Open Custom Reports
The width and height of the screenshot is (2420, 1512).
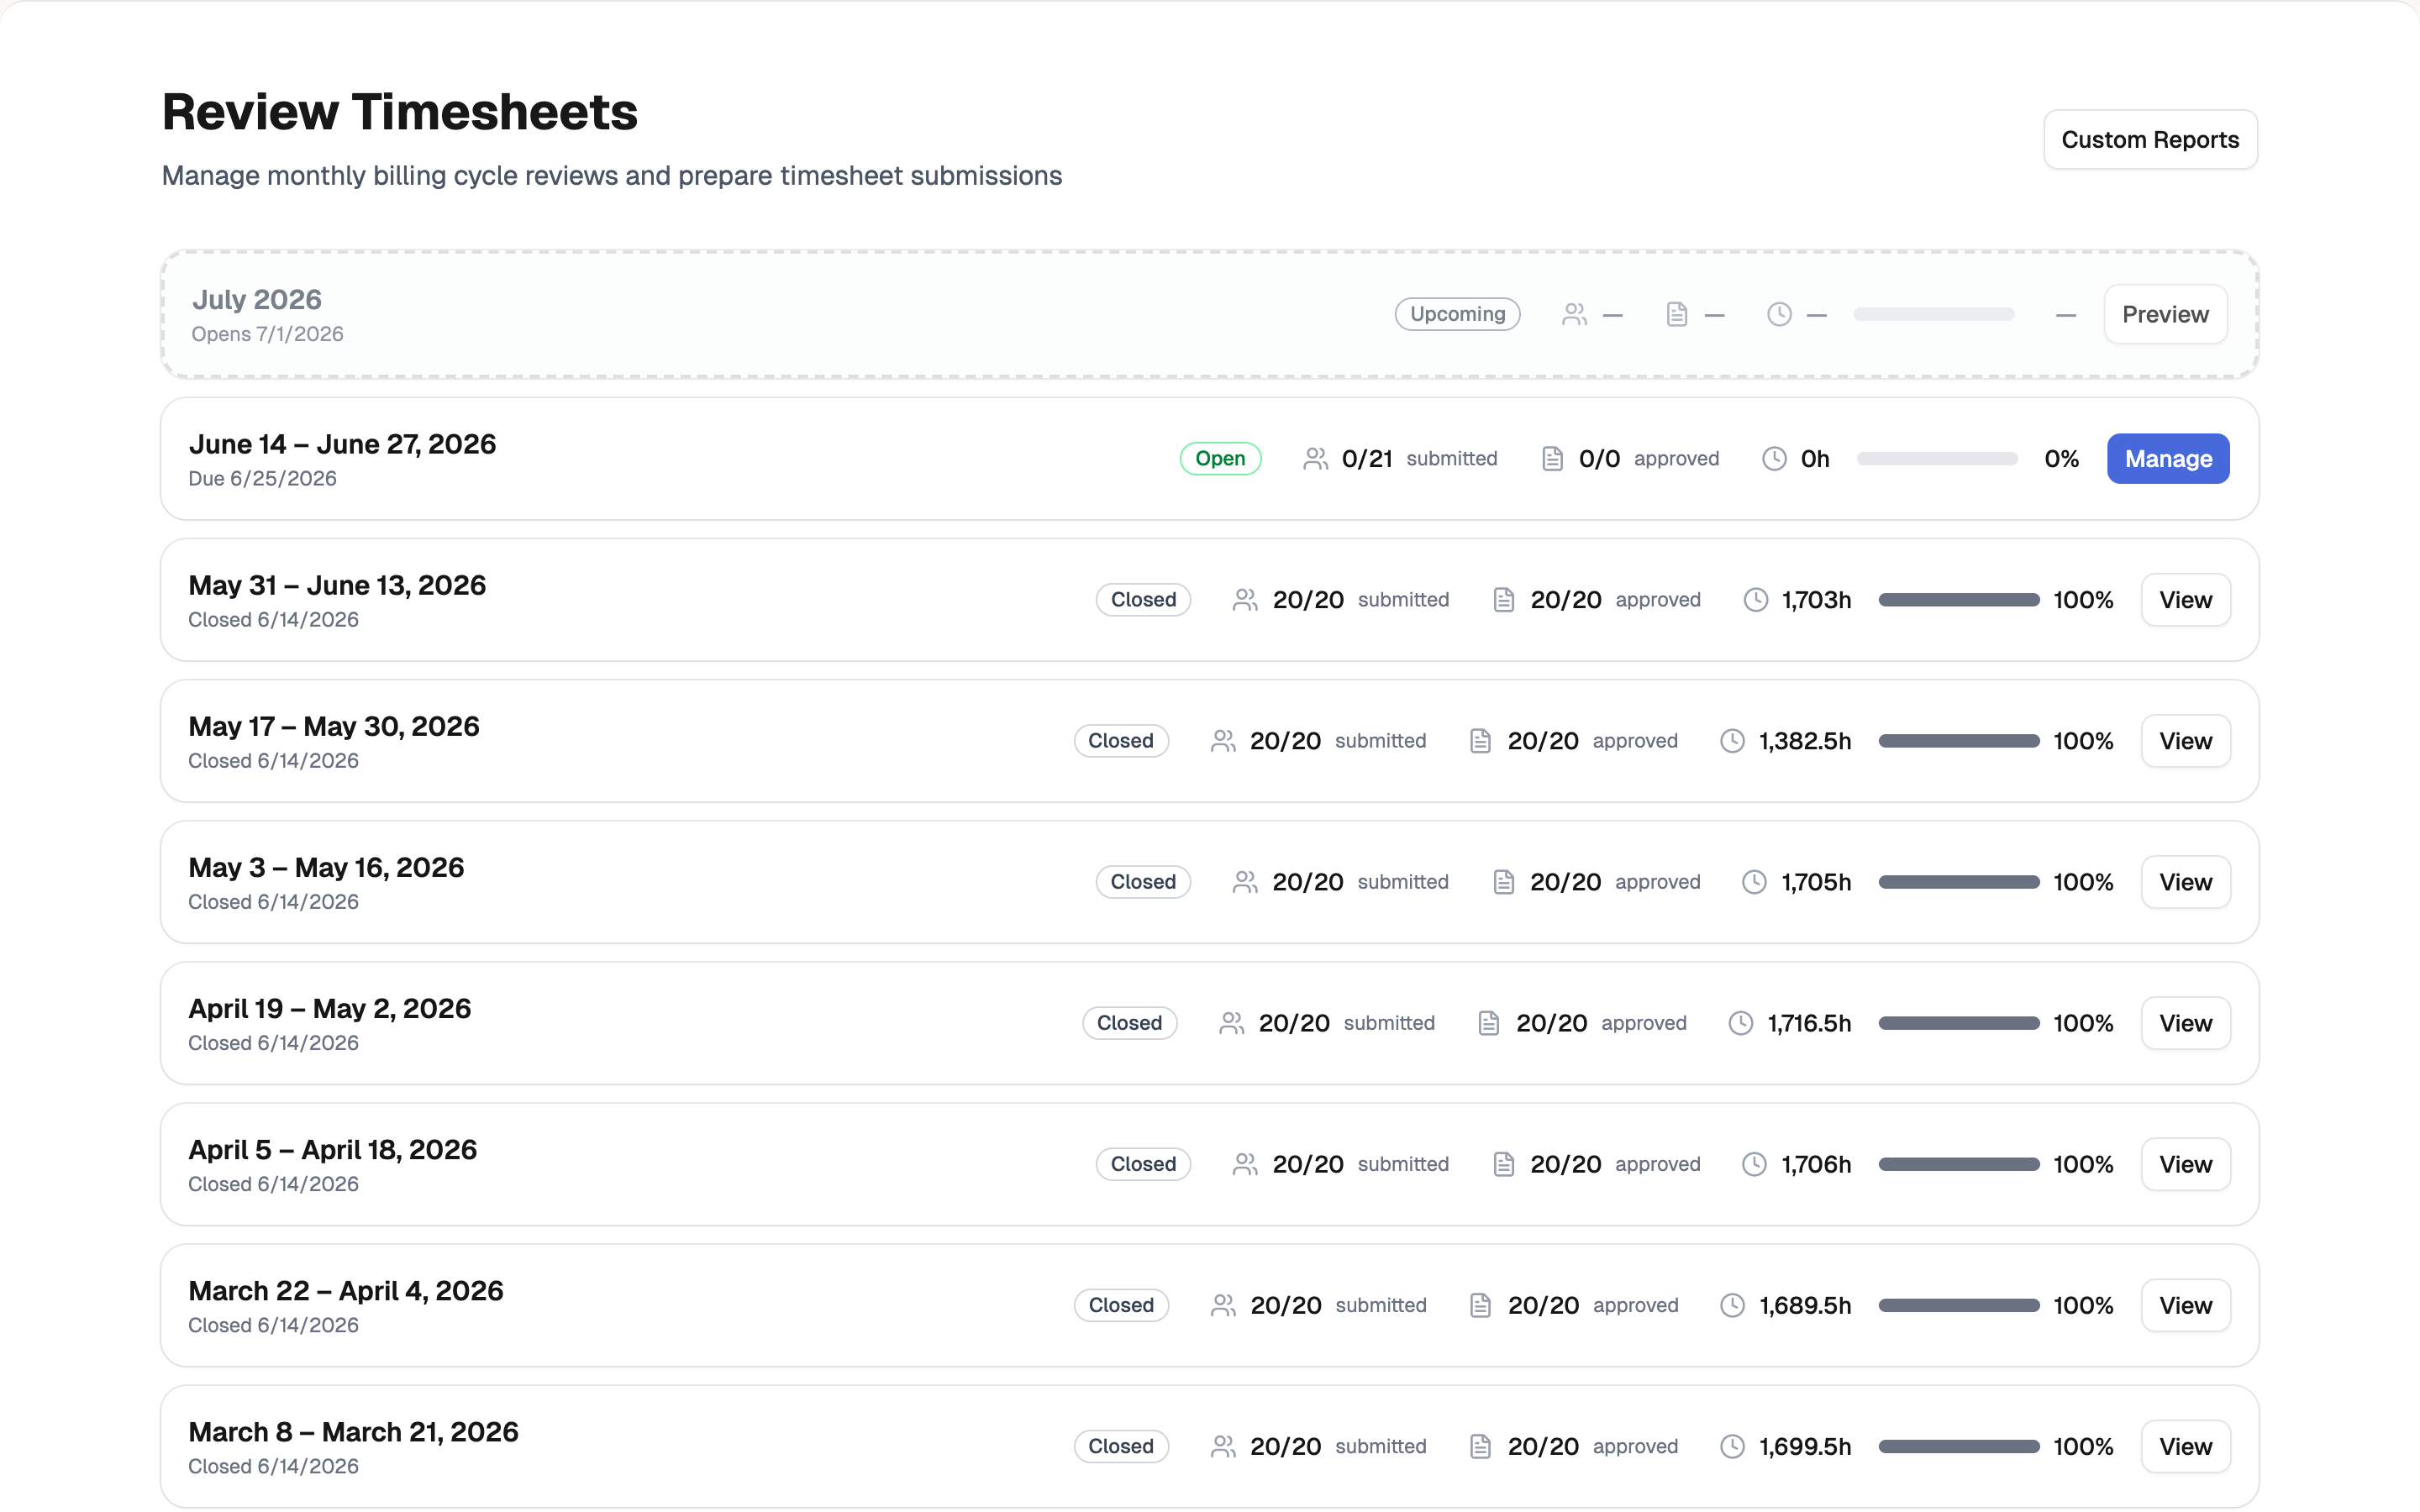click(2150, 140)
